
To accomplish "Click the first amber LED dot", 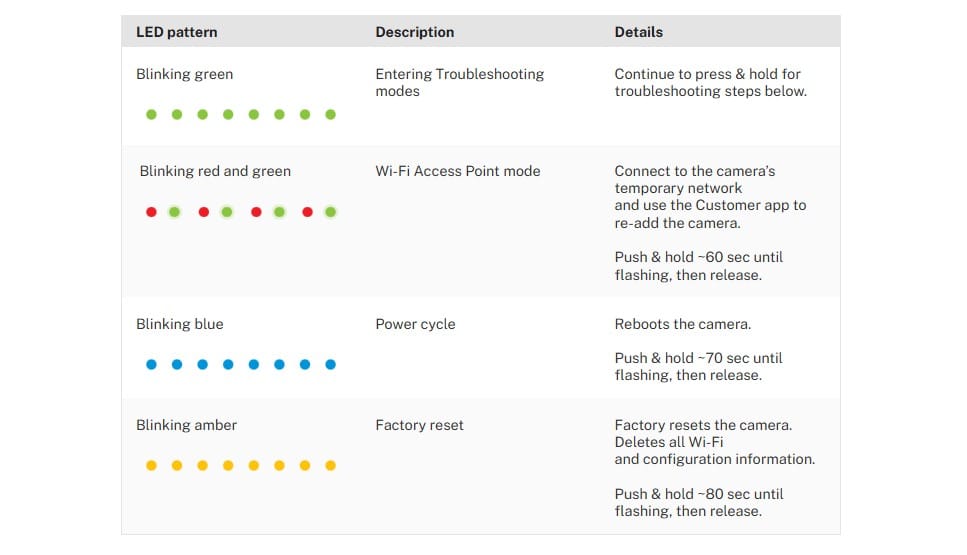I will pos(151,466).
